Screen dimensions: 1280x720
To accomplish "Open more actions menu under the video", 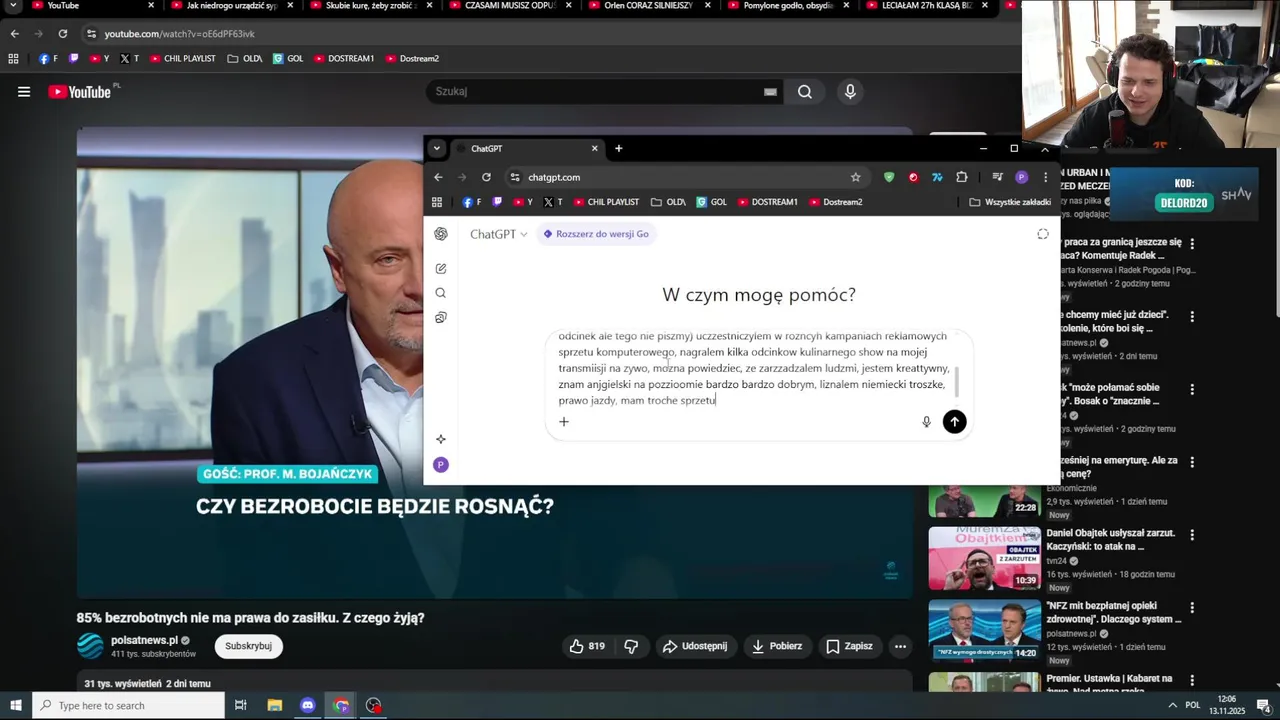I will pyautogui.click(x=900, y=646).
